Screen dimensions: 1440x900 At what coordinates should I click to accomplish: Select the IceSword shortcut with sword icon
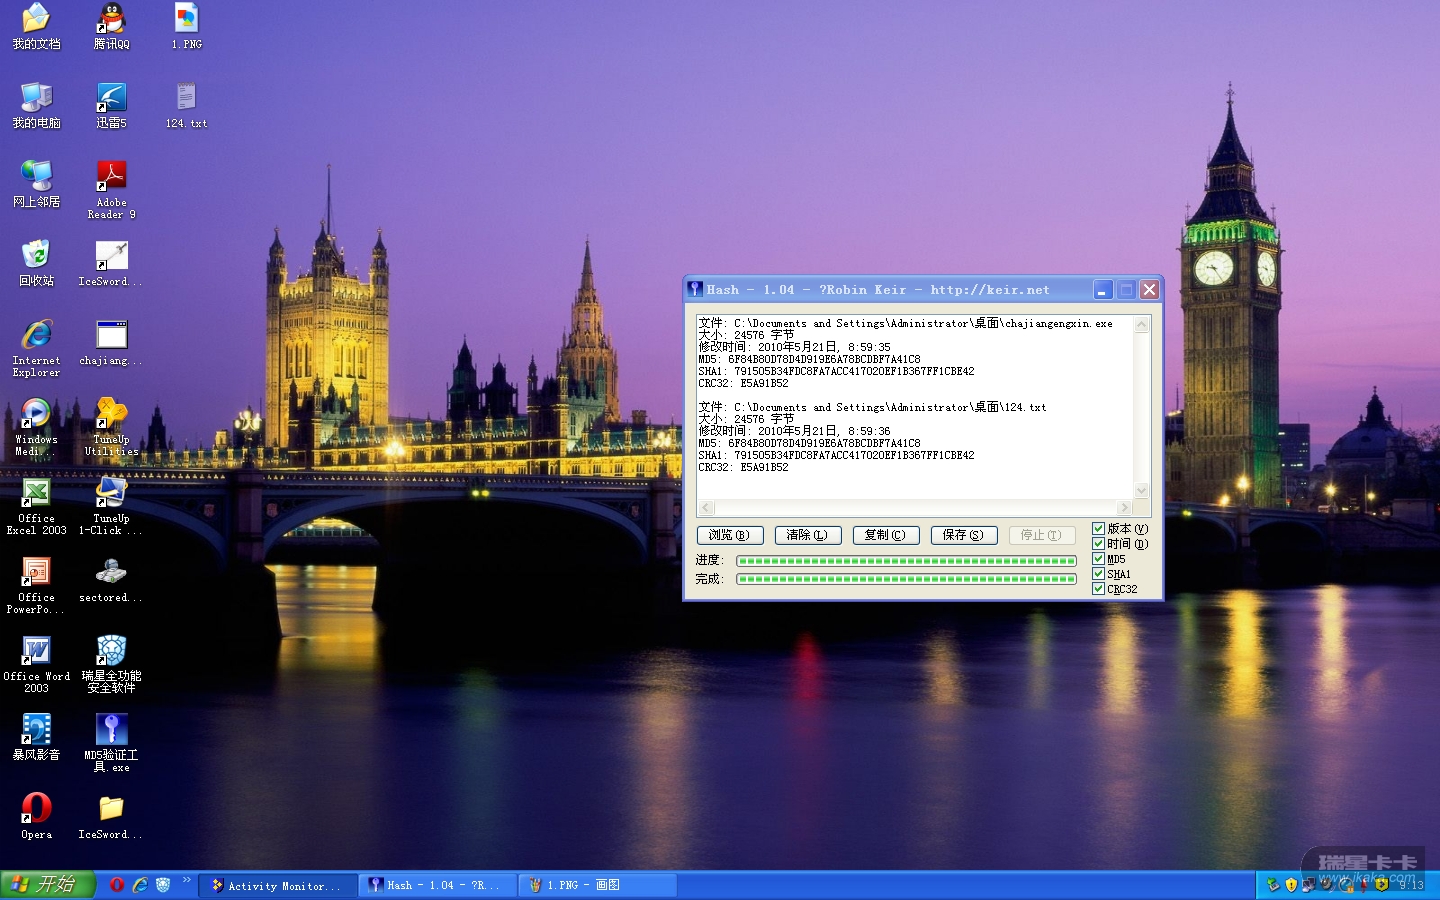point(111,263)
